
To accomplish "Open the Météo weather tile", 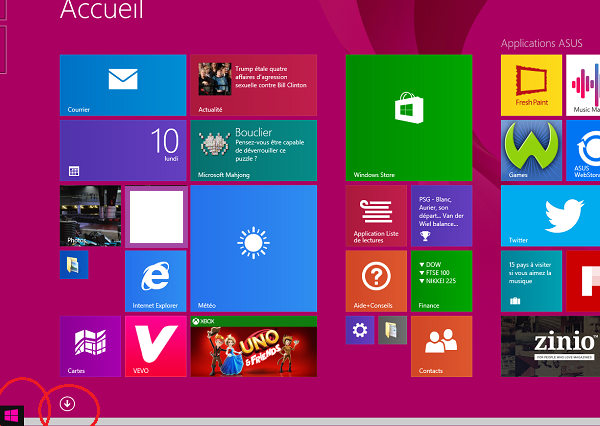I will tap(253, 248).
